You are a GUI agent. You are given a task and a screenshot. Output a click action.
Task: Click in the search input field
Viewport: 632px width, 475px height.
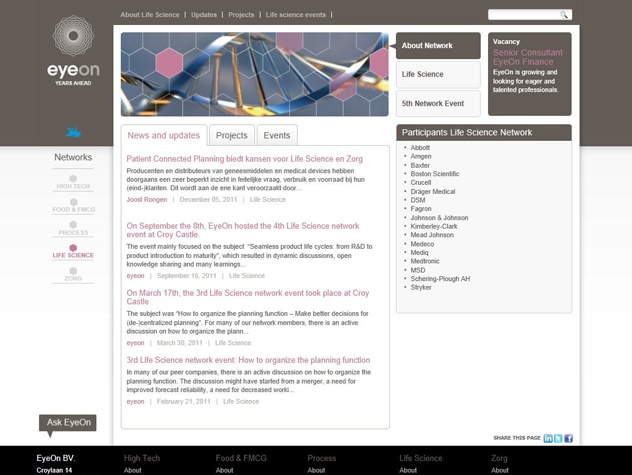click(523, 15)
